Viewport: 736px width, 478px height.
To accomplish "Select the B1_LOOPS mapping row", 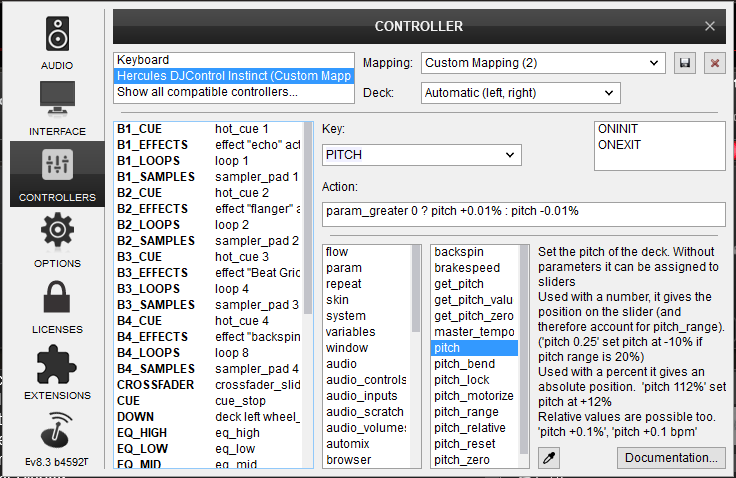I will [209, 161].
